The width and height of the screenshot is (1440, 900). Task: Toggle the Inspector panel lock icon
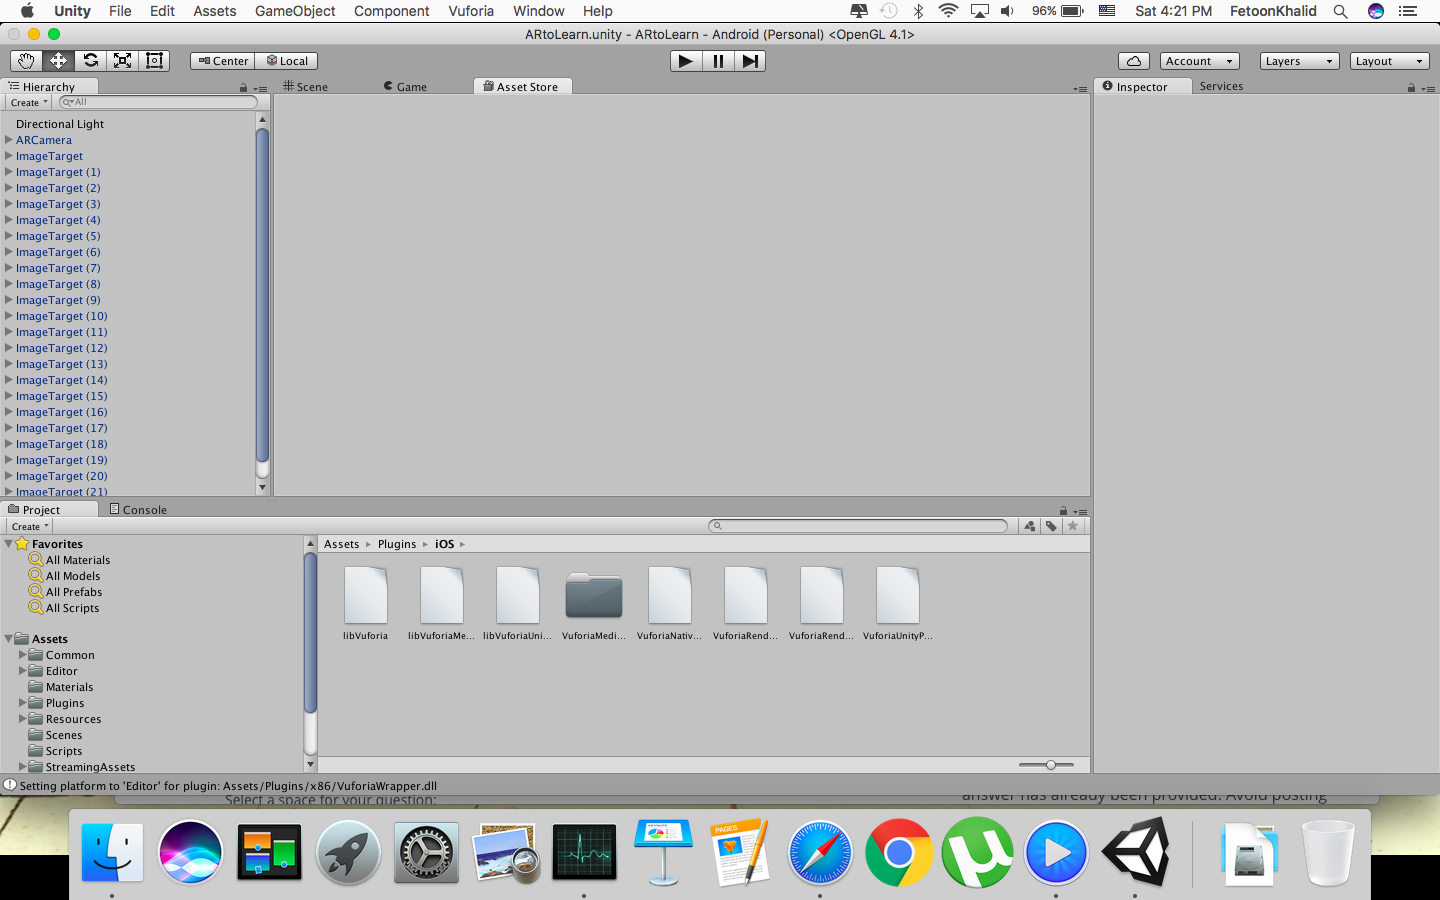[1411, 88]
